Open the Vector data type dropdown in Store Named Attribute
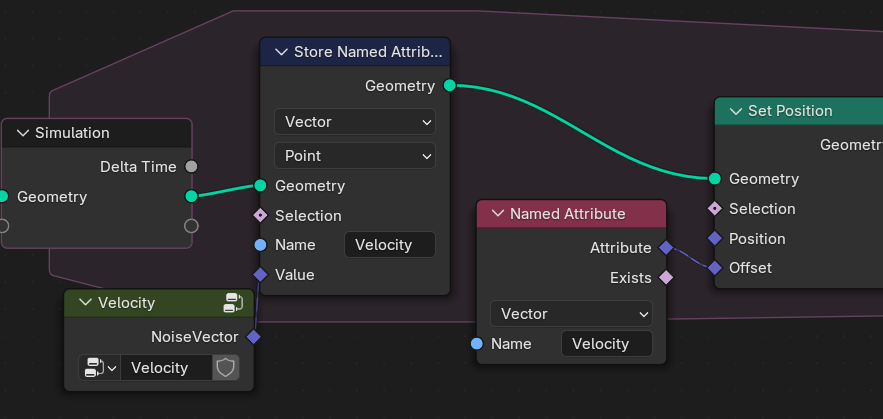The height and width of the screenshot is (419, 883). [355, 122]
